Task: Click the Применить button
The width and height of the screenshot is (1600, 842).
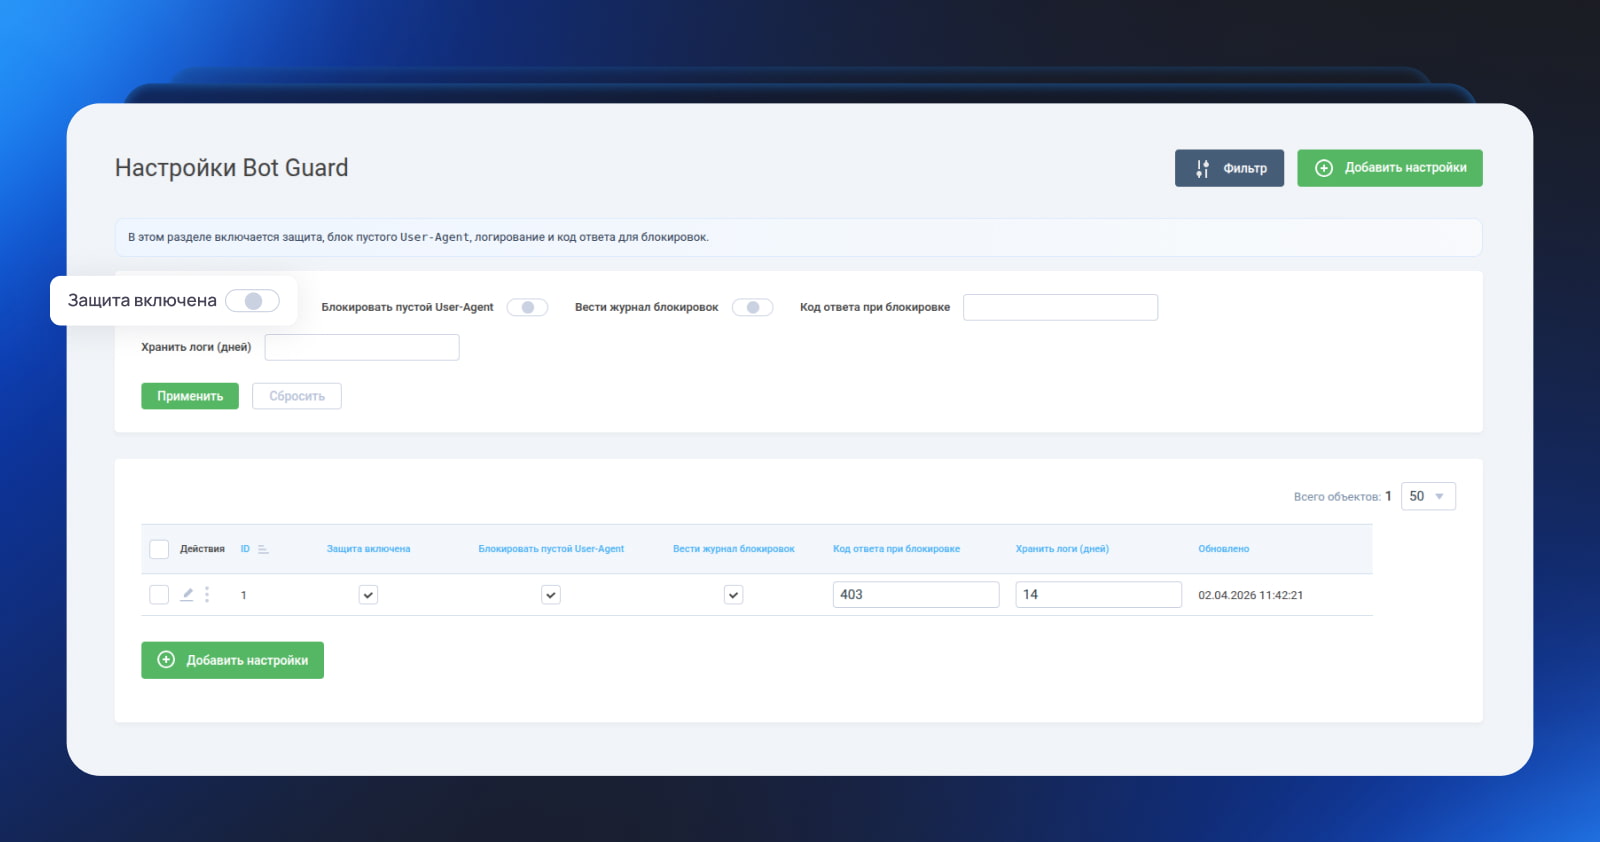Action: click(x=190, y=396)
